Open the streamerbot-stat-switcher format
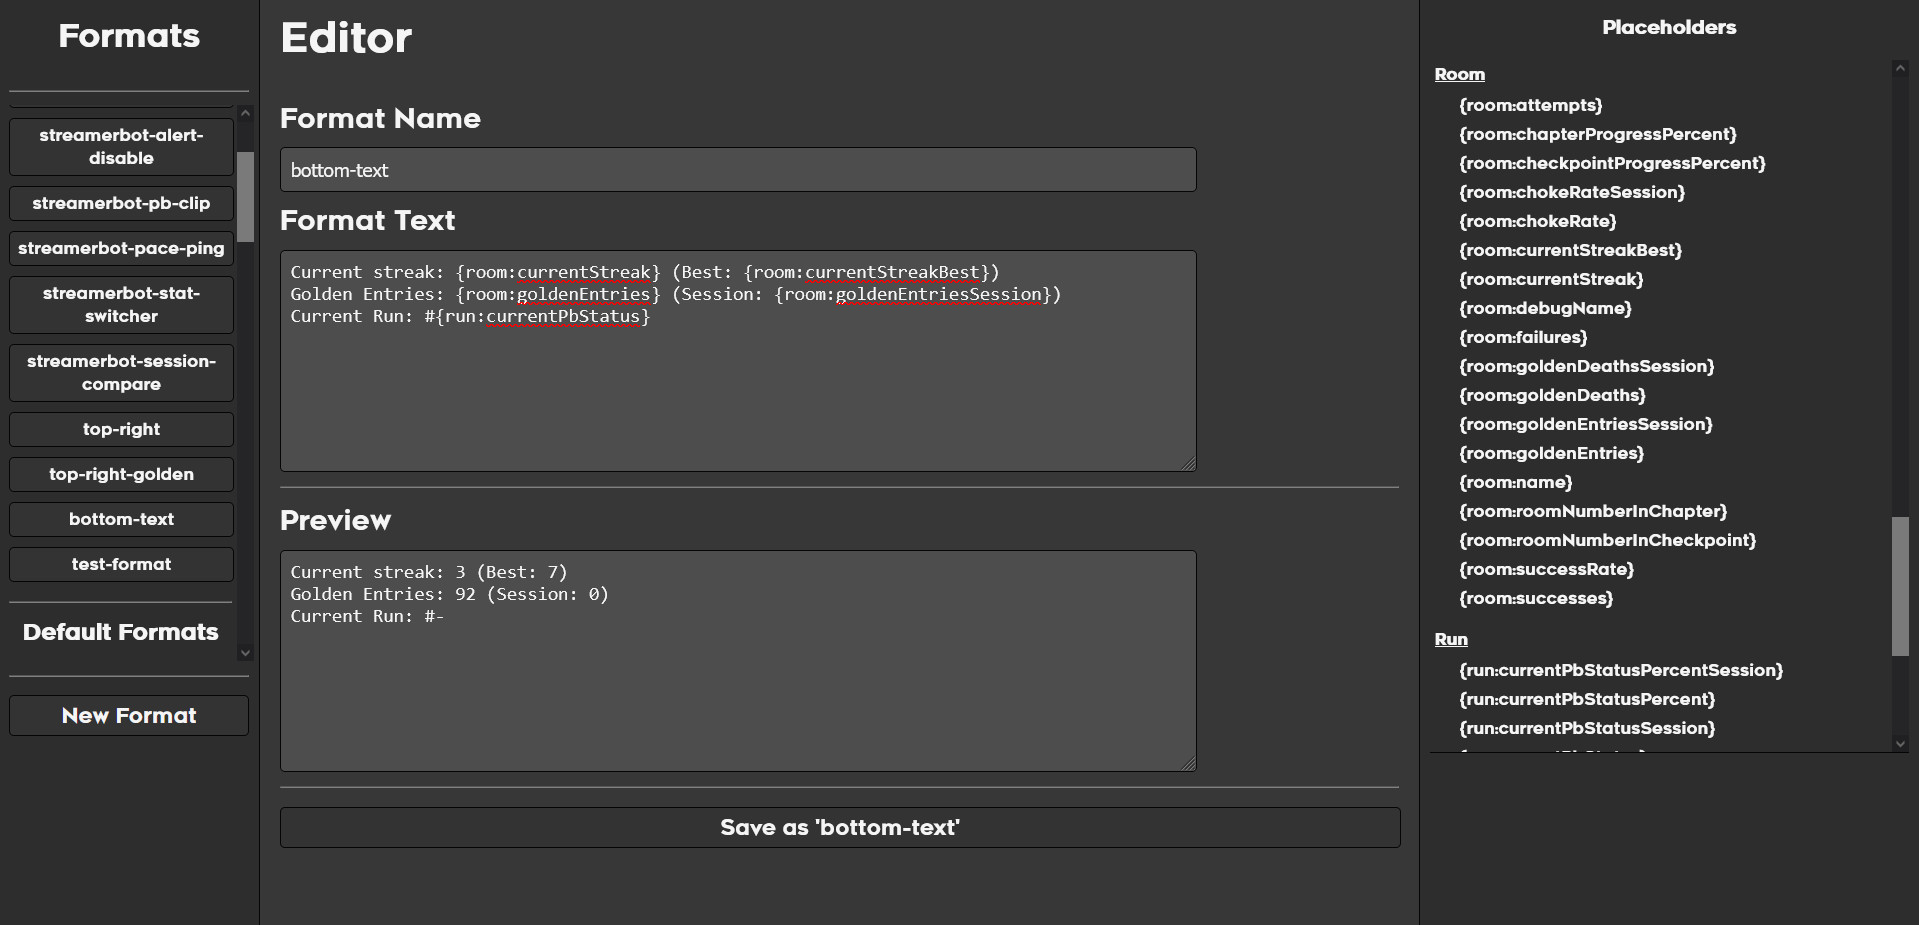This screenshot has width=1919, height=925. pos(121,305)
